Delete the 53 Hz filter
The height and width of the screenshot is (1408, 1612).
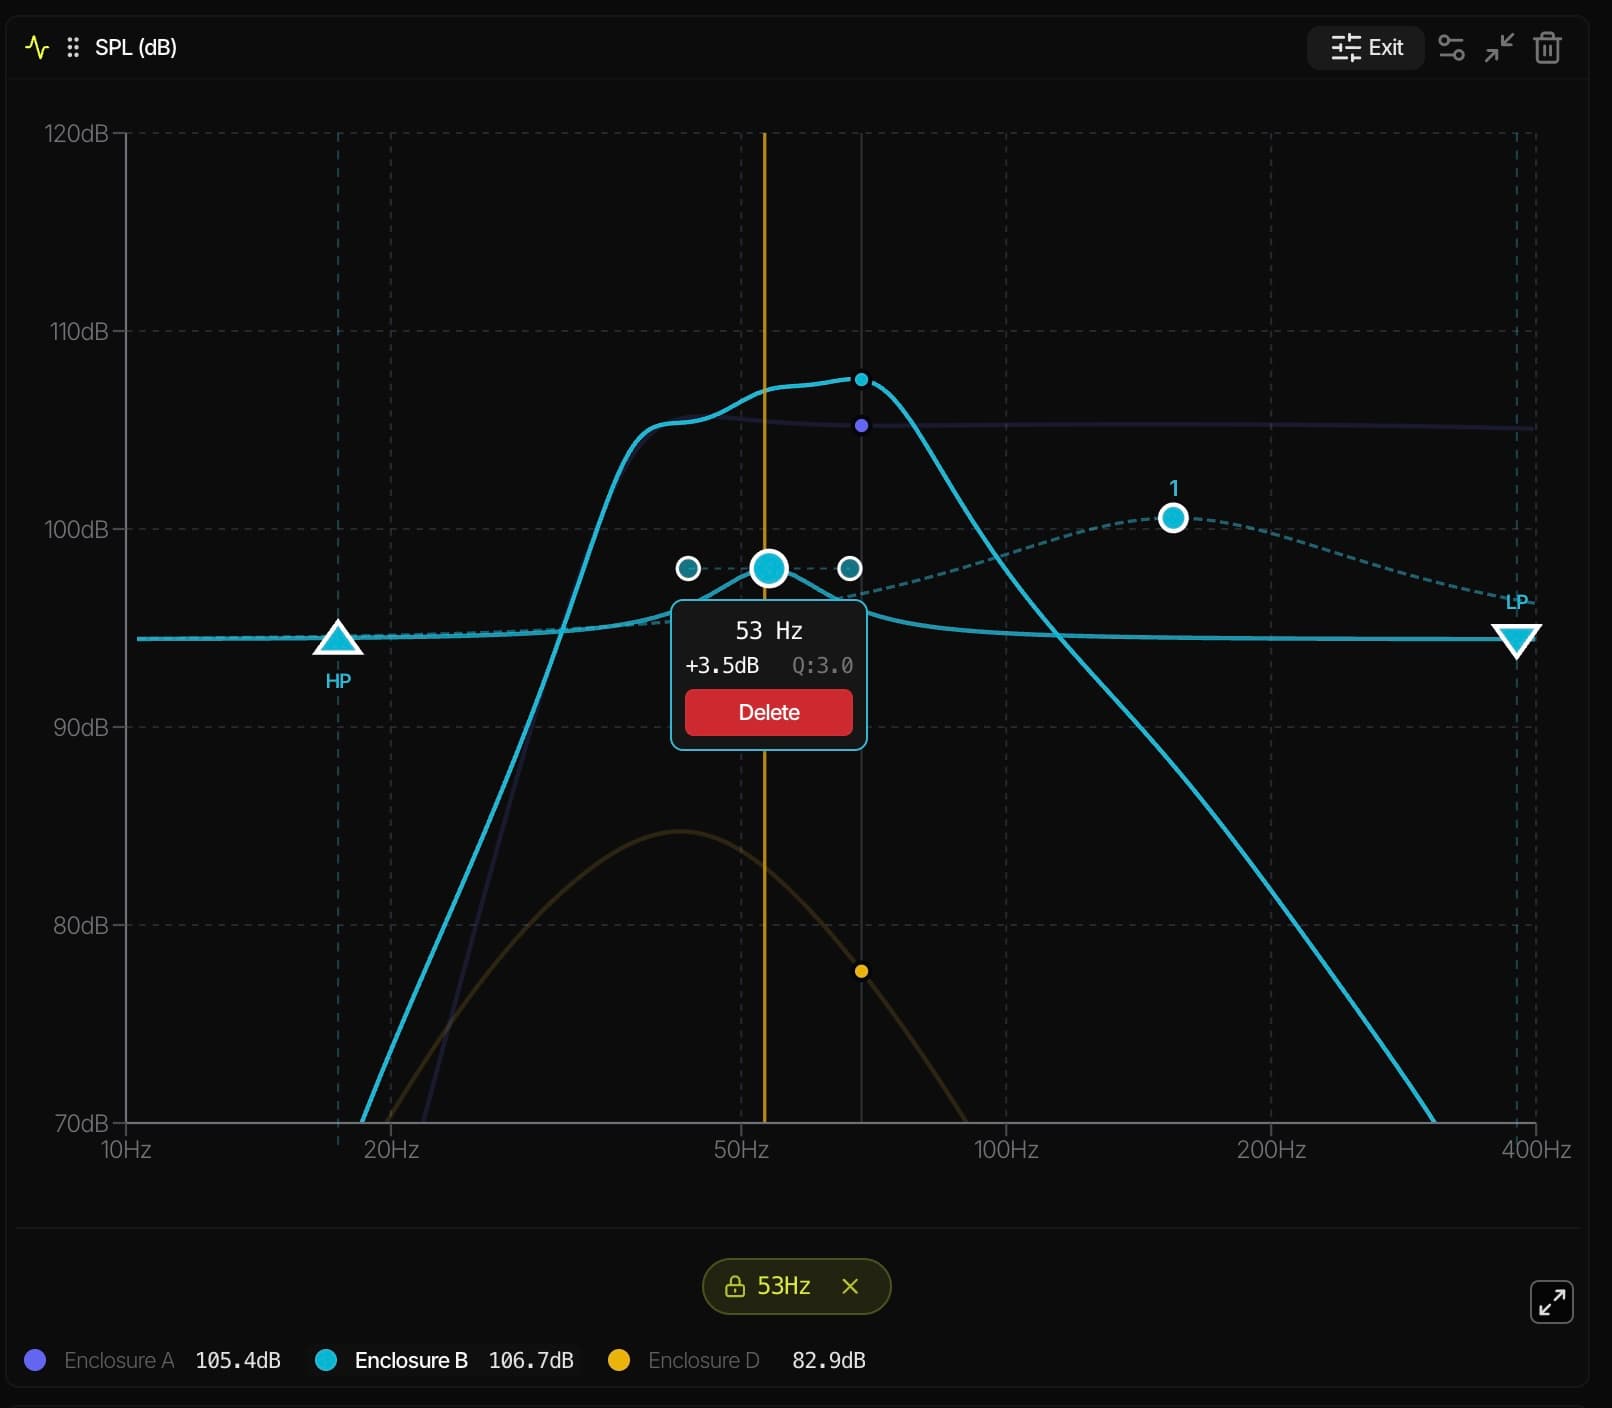pos(768,712)
